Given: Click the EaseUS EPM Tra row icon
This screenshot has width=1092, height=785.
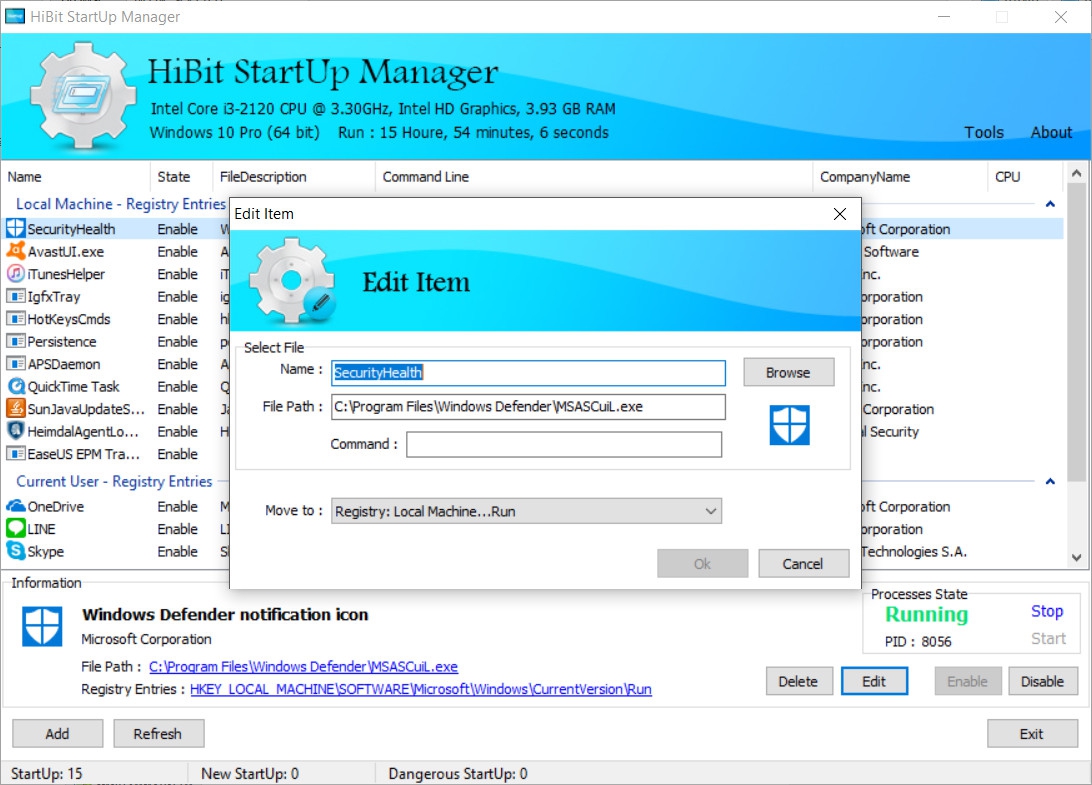Looking at the screenshot, I should [15, 453].
